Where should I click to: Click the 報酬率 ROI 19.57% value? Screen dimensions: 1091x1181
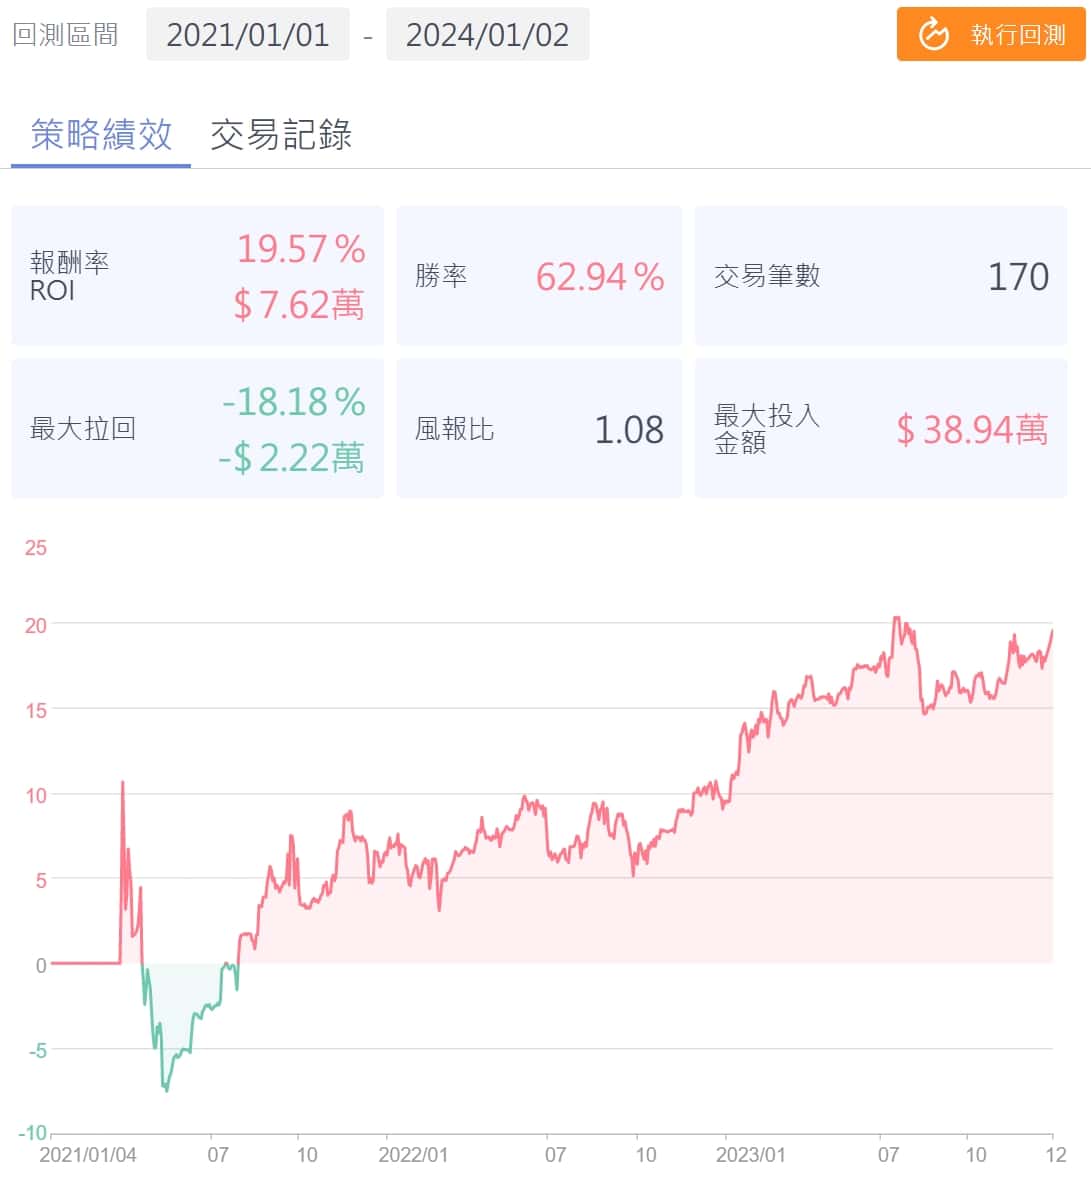tap(301, 249)
